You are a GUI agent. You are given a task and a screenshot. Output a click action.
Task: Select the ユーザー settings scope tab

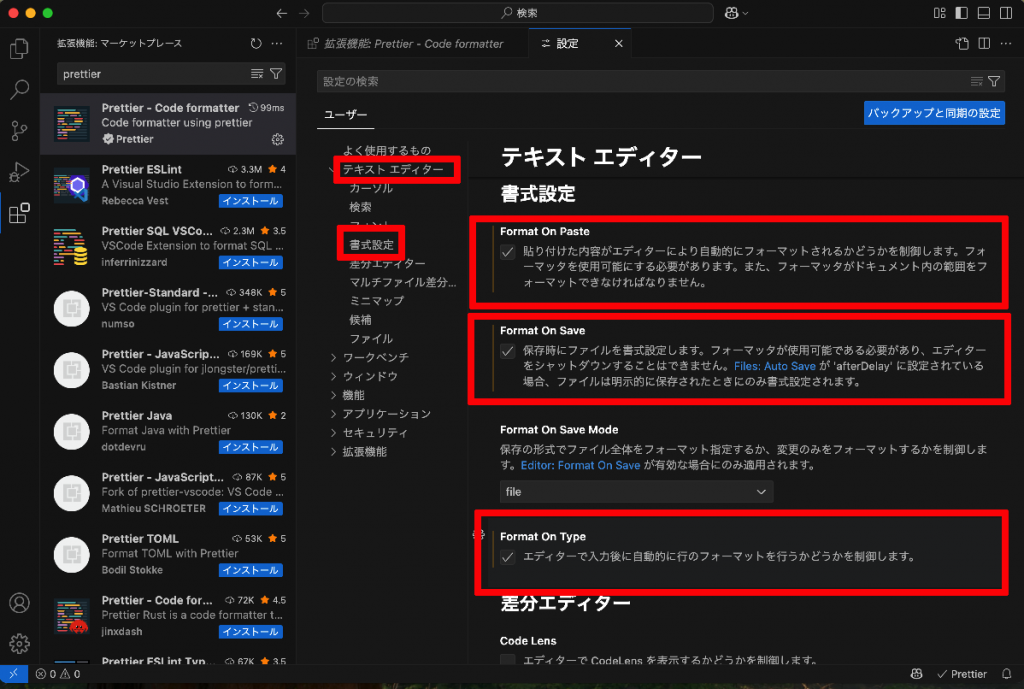point(345,114)
